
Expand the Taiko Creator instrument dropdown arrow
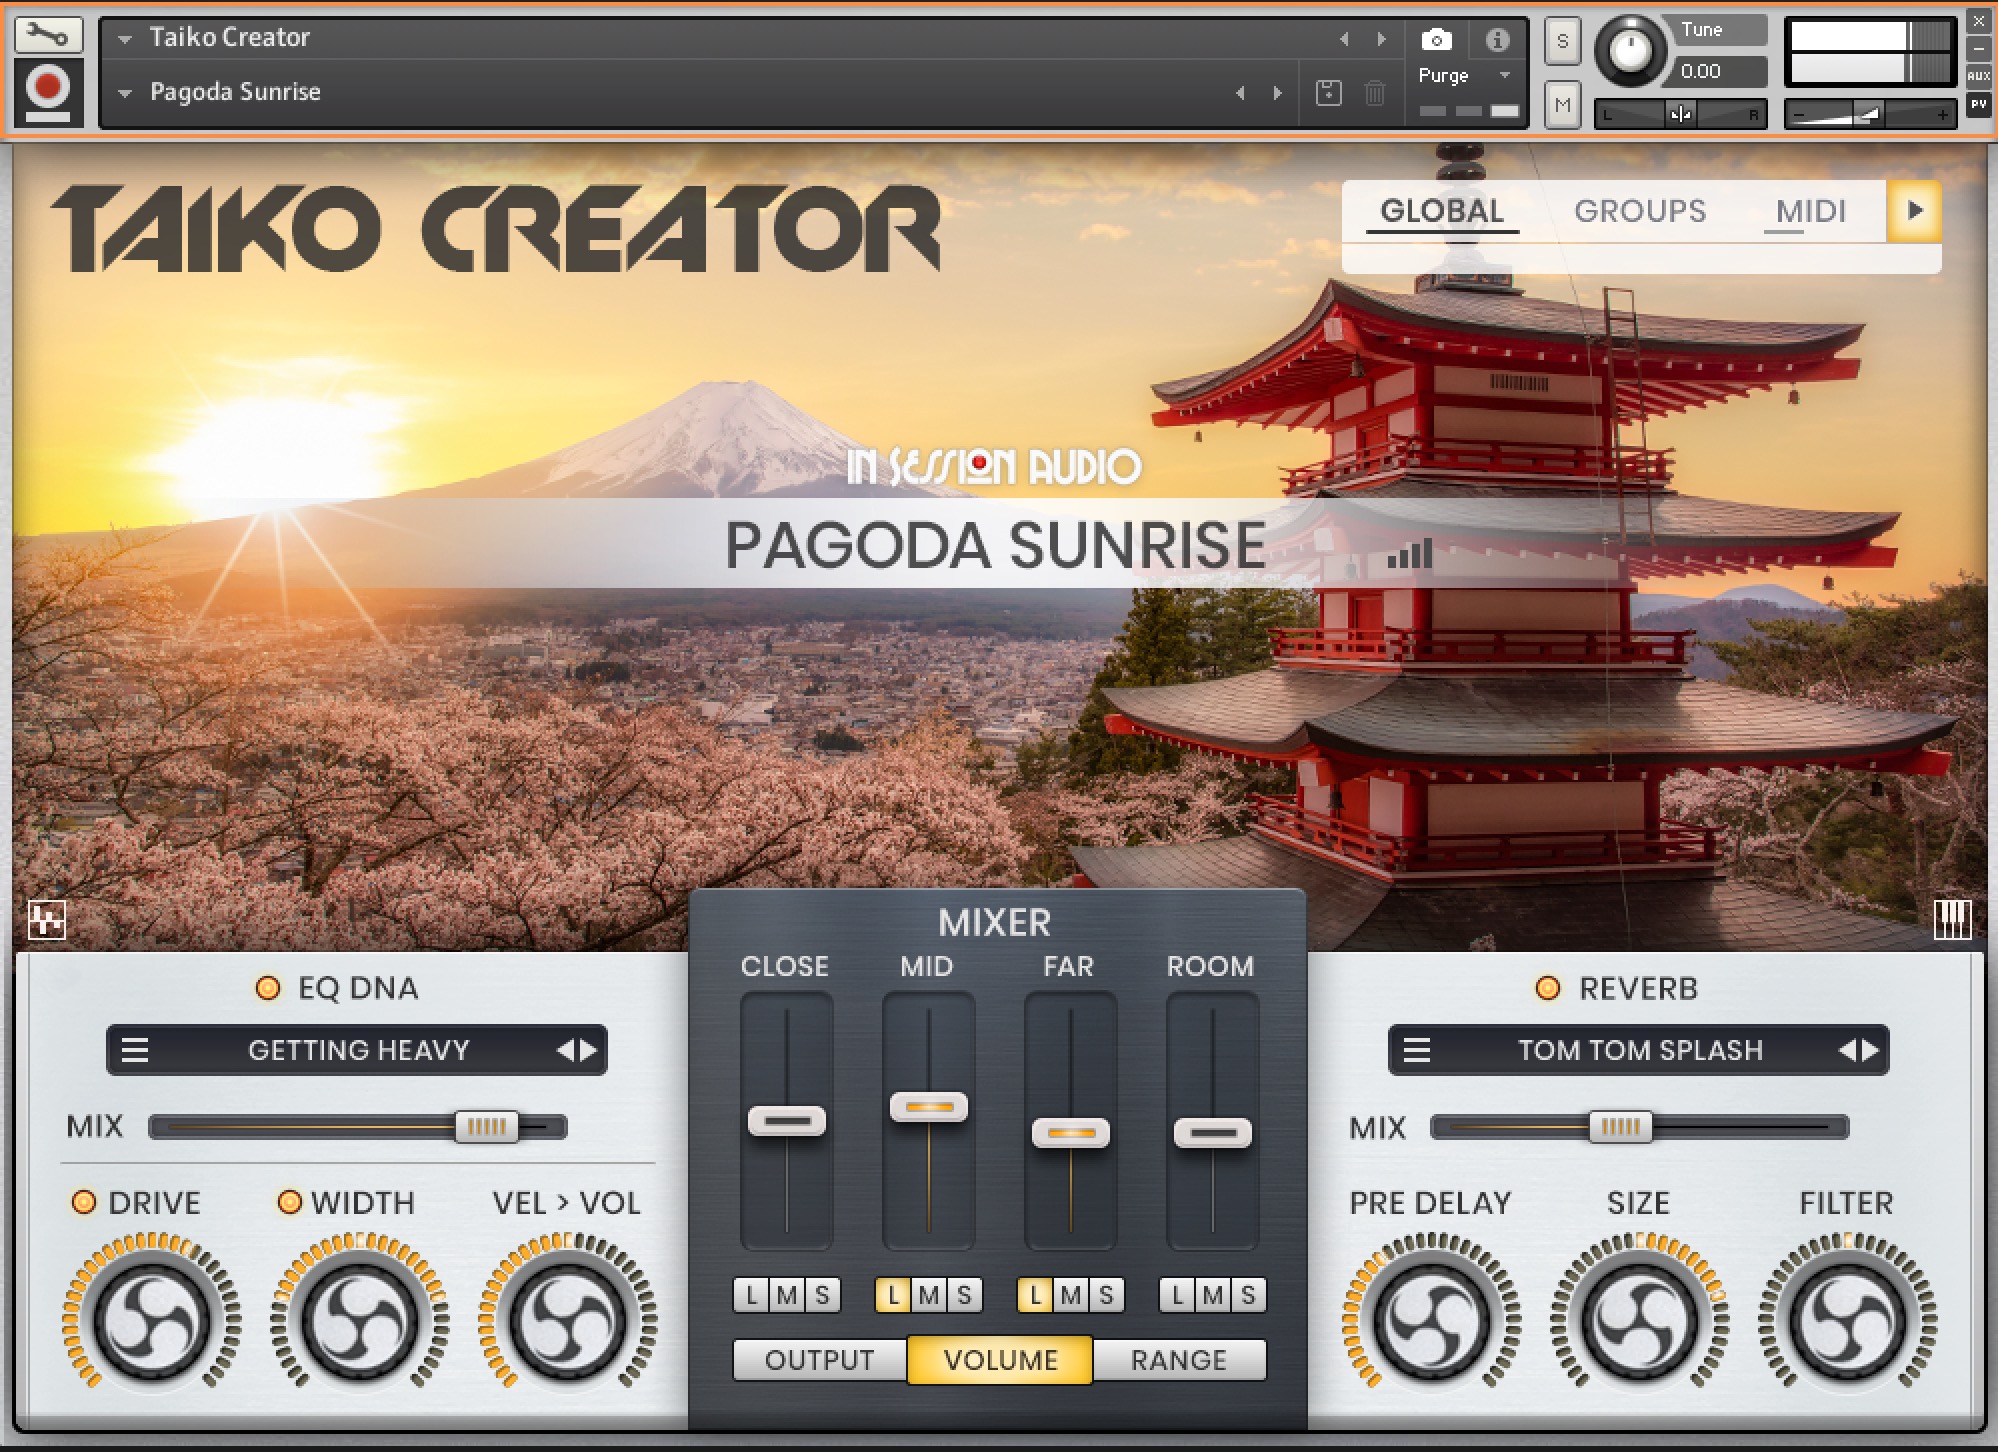click(125, 39)
